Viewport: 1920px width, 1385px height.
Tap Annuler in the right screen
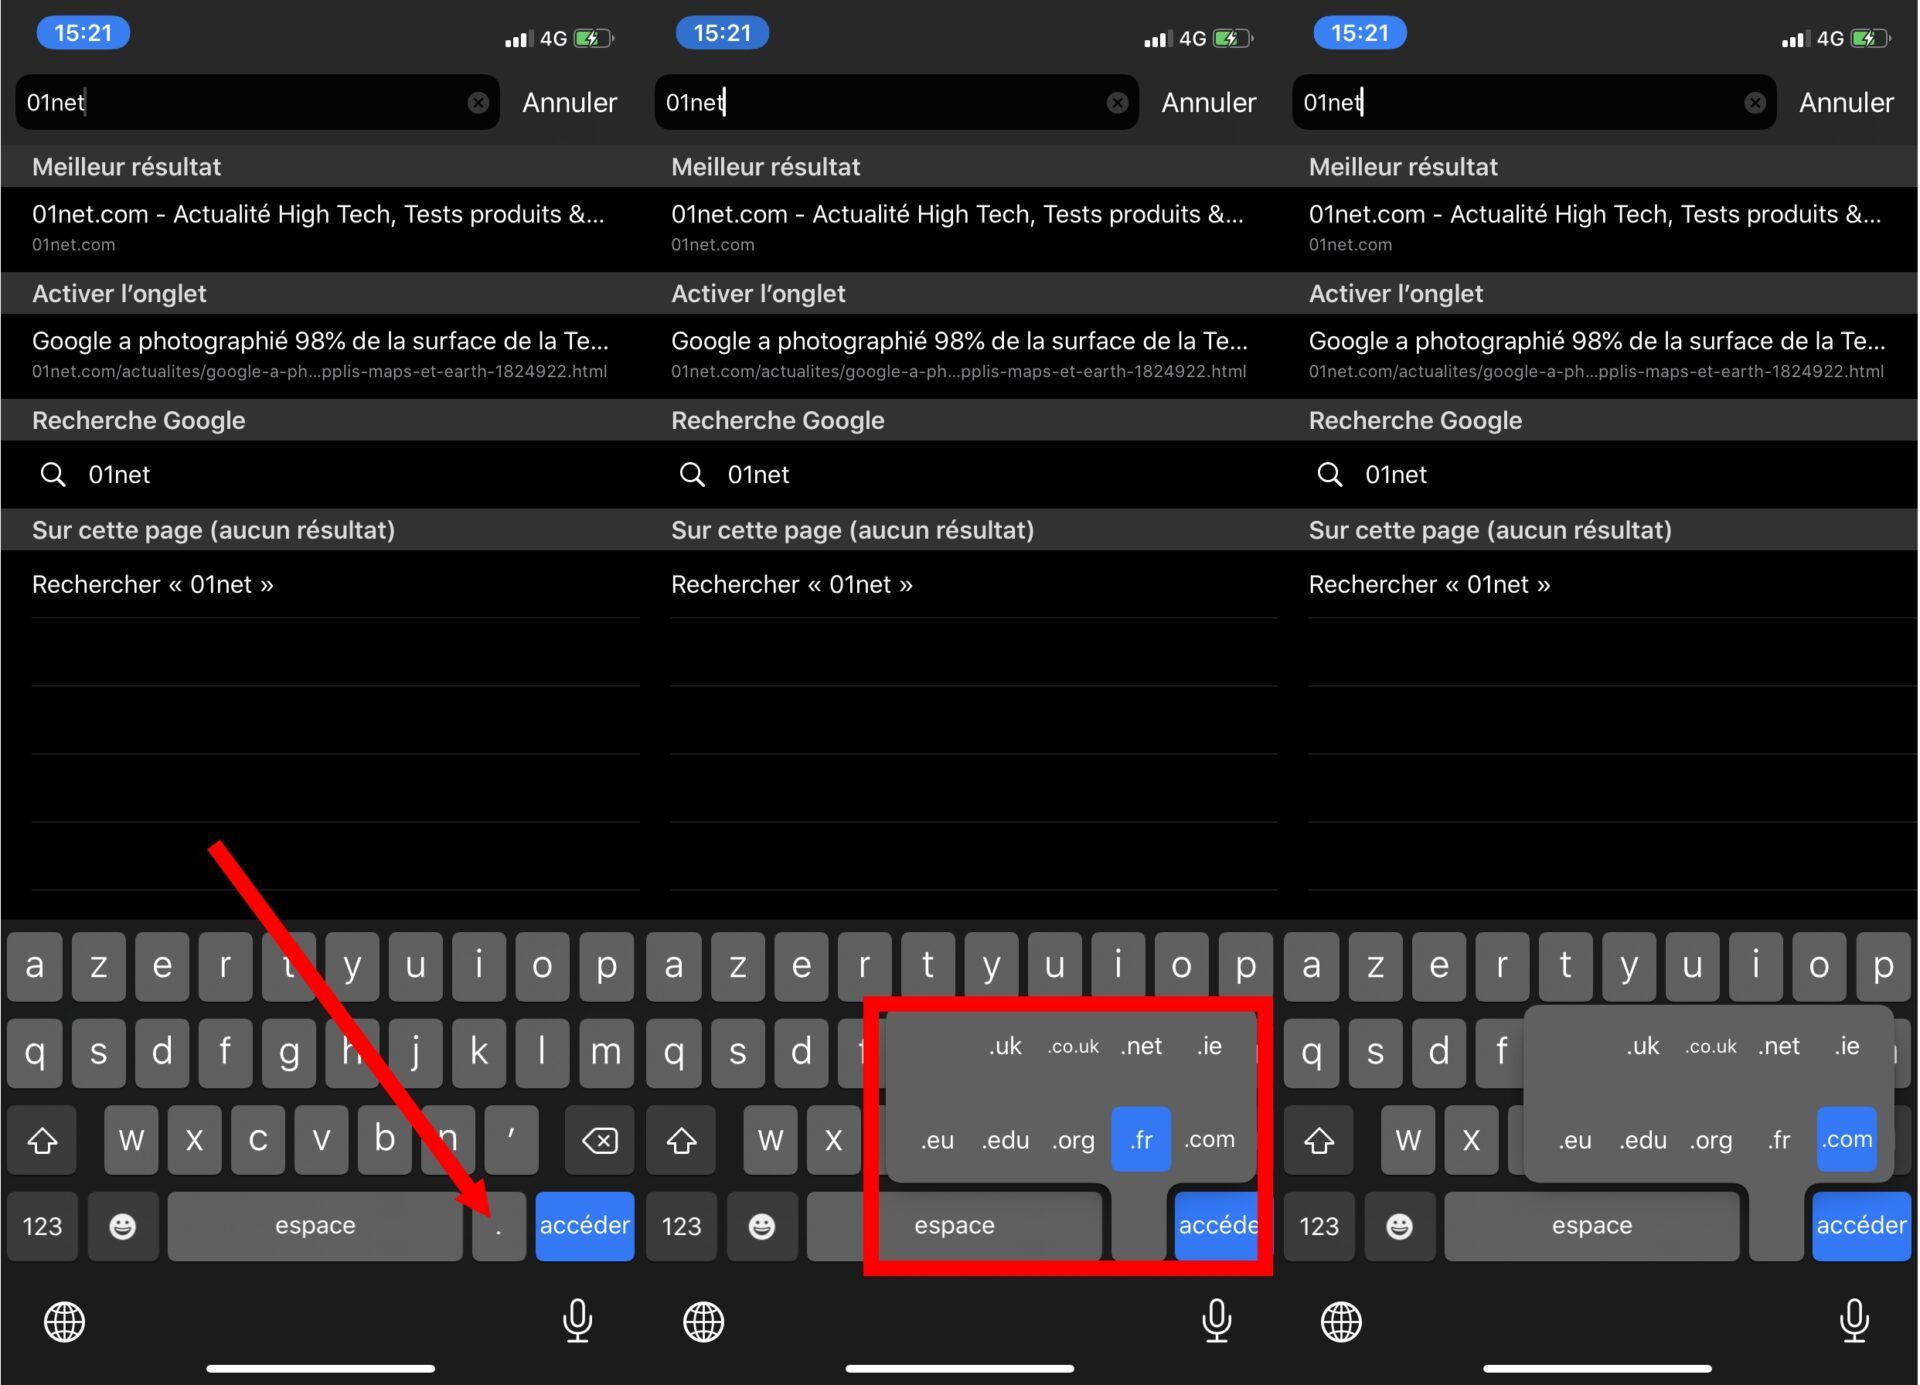[1846, 102]
